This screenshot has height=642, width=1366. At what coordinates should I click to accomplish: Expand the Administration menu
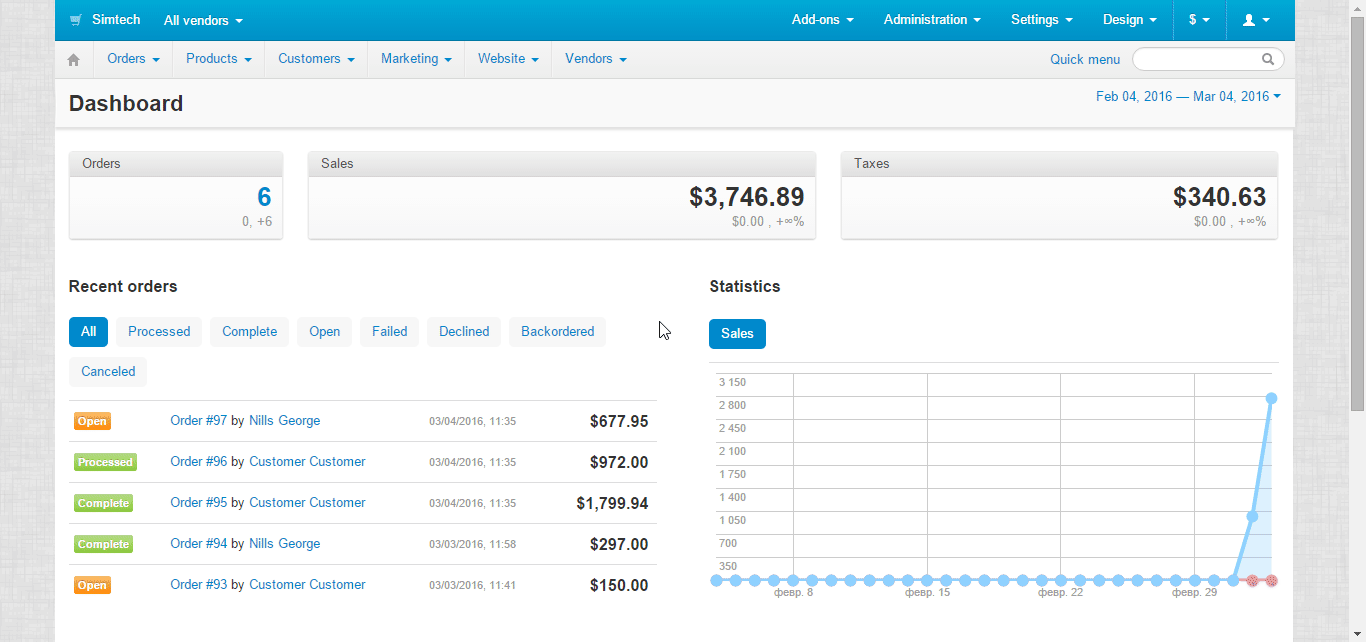click(x=932, y=20)
